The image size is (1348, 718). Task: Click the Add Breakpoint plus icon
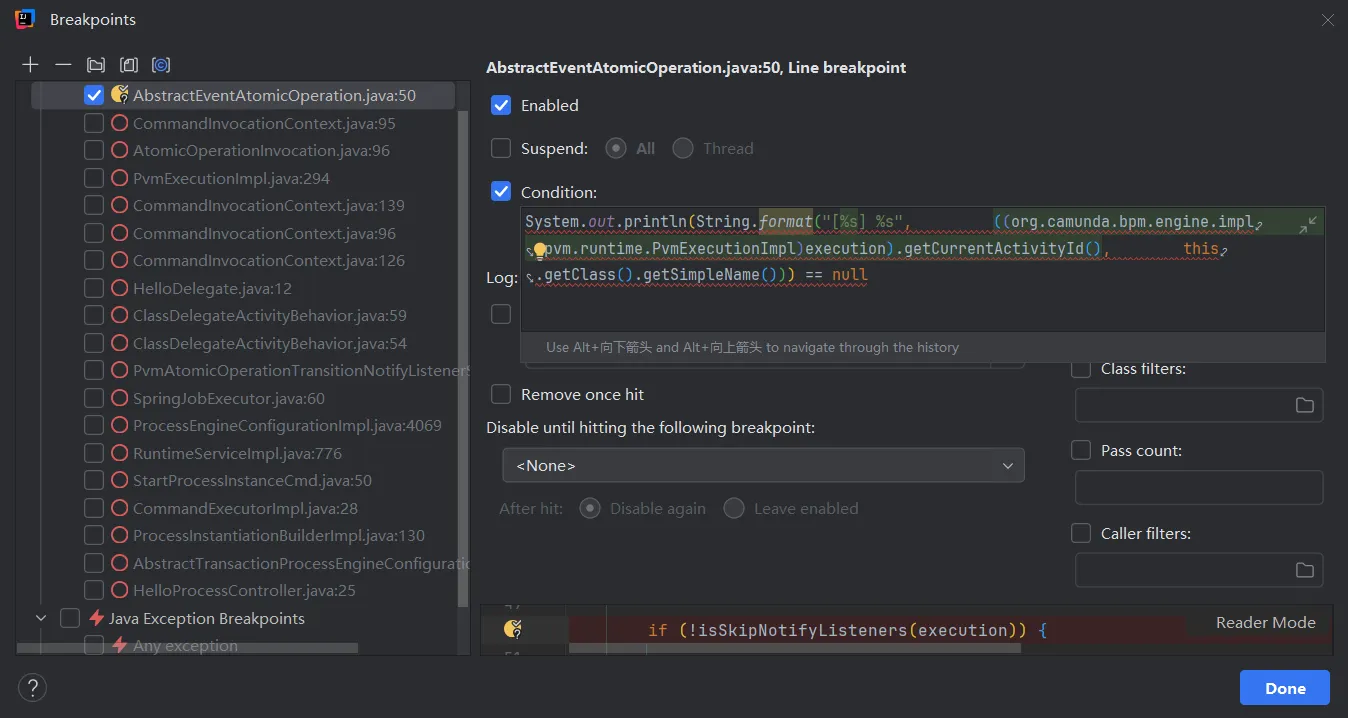(x=31, y=65)
